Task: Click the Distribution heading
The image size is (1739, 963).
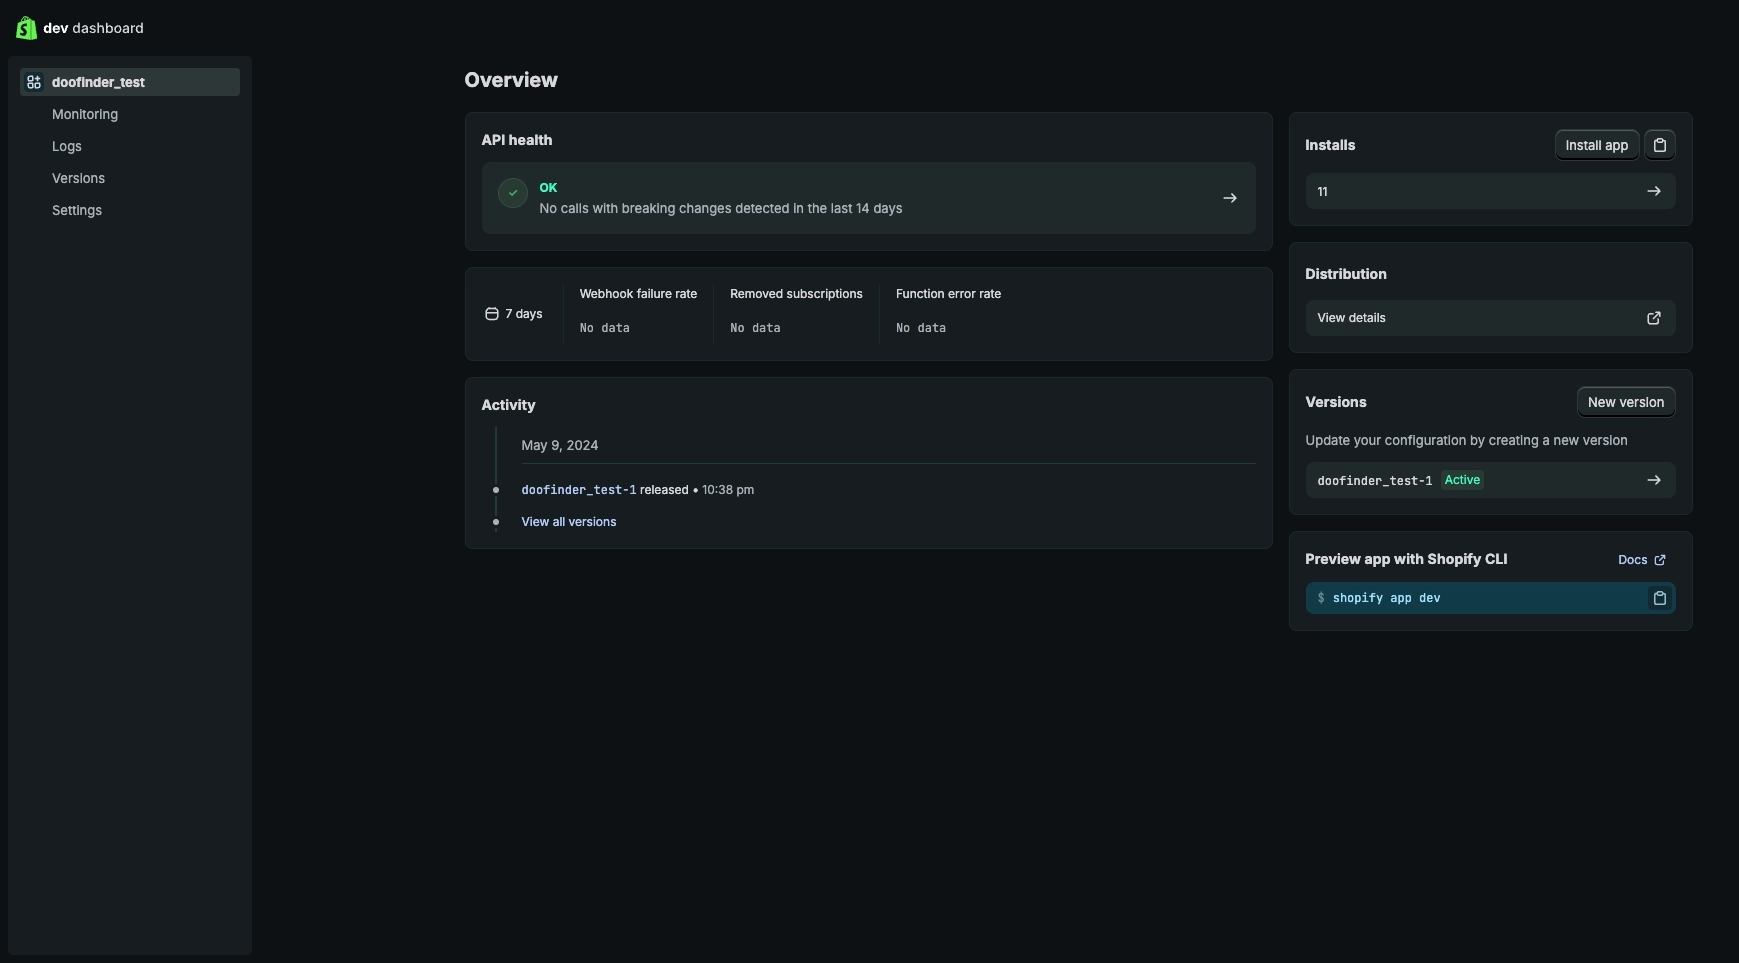Action: pyautogui.click(x=1346, y=274)
